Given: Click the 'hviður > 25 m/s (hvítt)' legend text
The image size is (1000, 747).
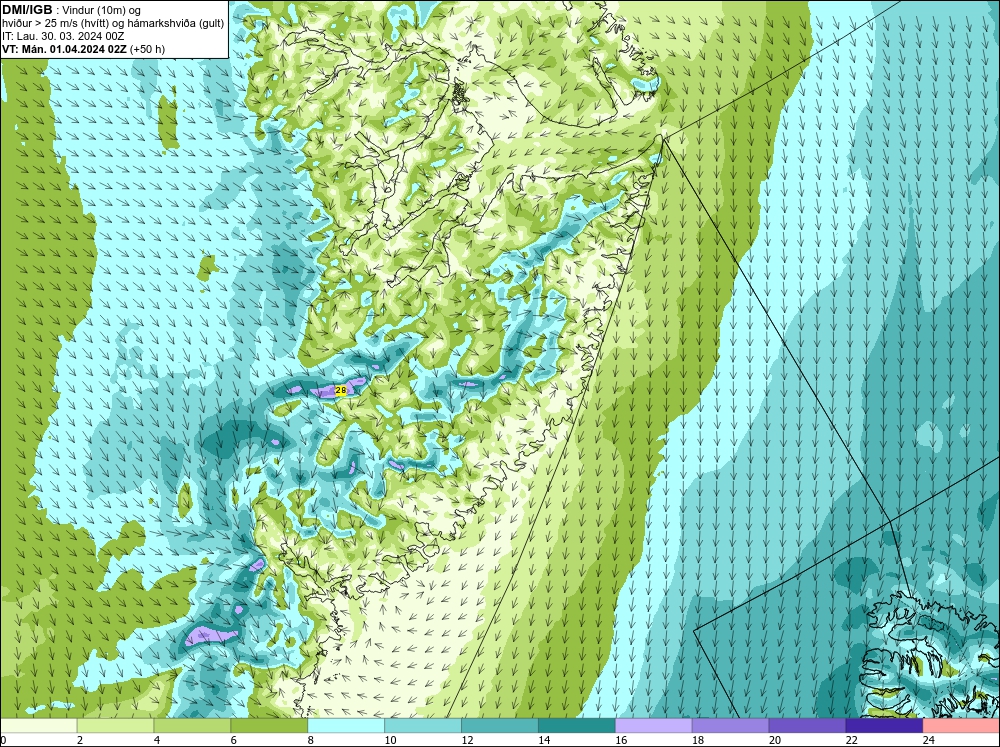Looking at the screenshot, I should [54, 24].
